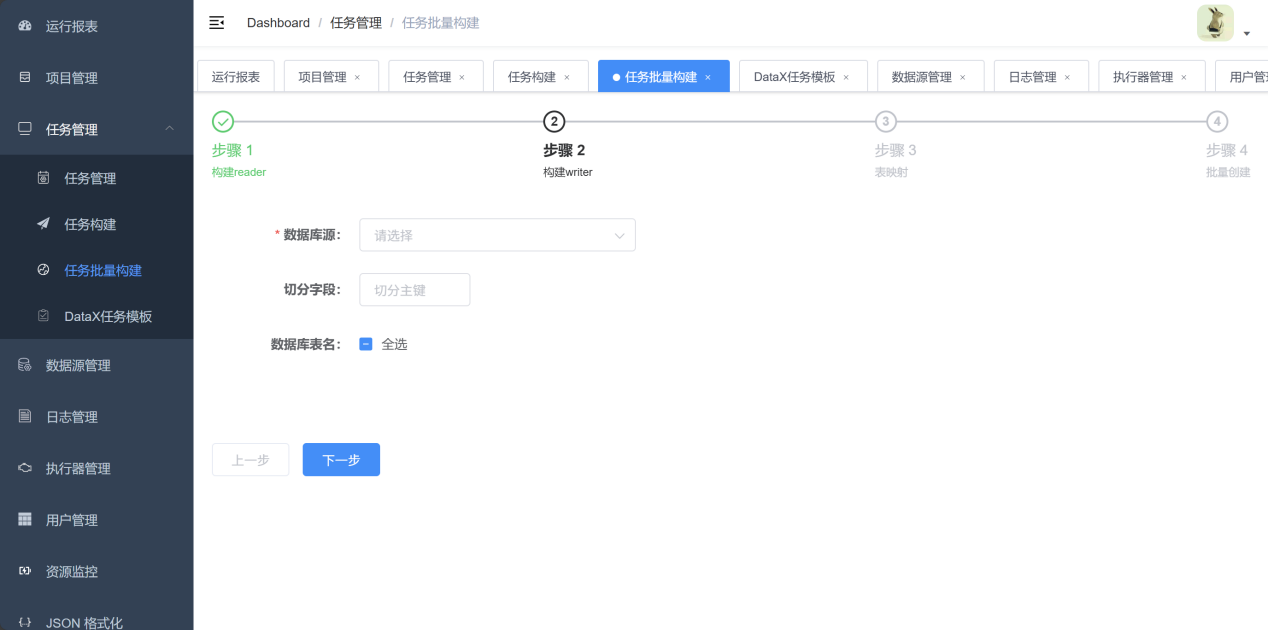The image size is (1268, 630).
Task: Open the 数据库源 select dropdown
Action: 497,235
